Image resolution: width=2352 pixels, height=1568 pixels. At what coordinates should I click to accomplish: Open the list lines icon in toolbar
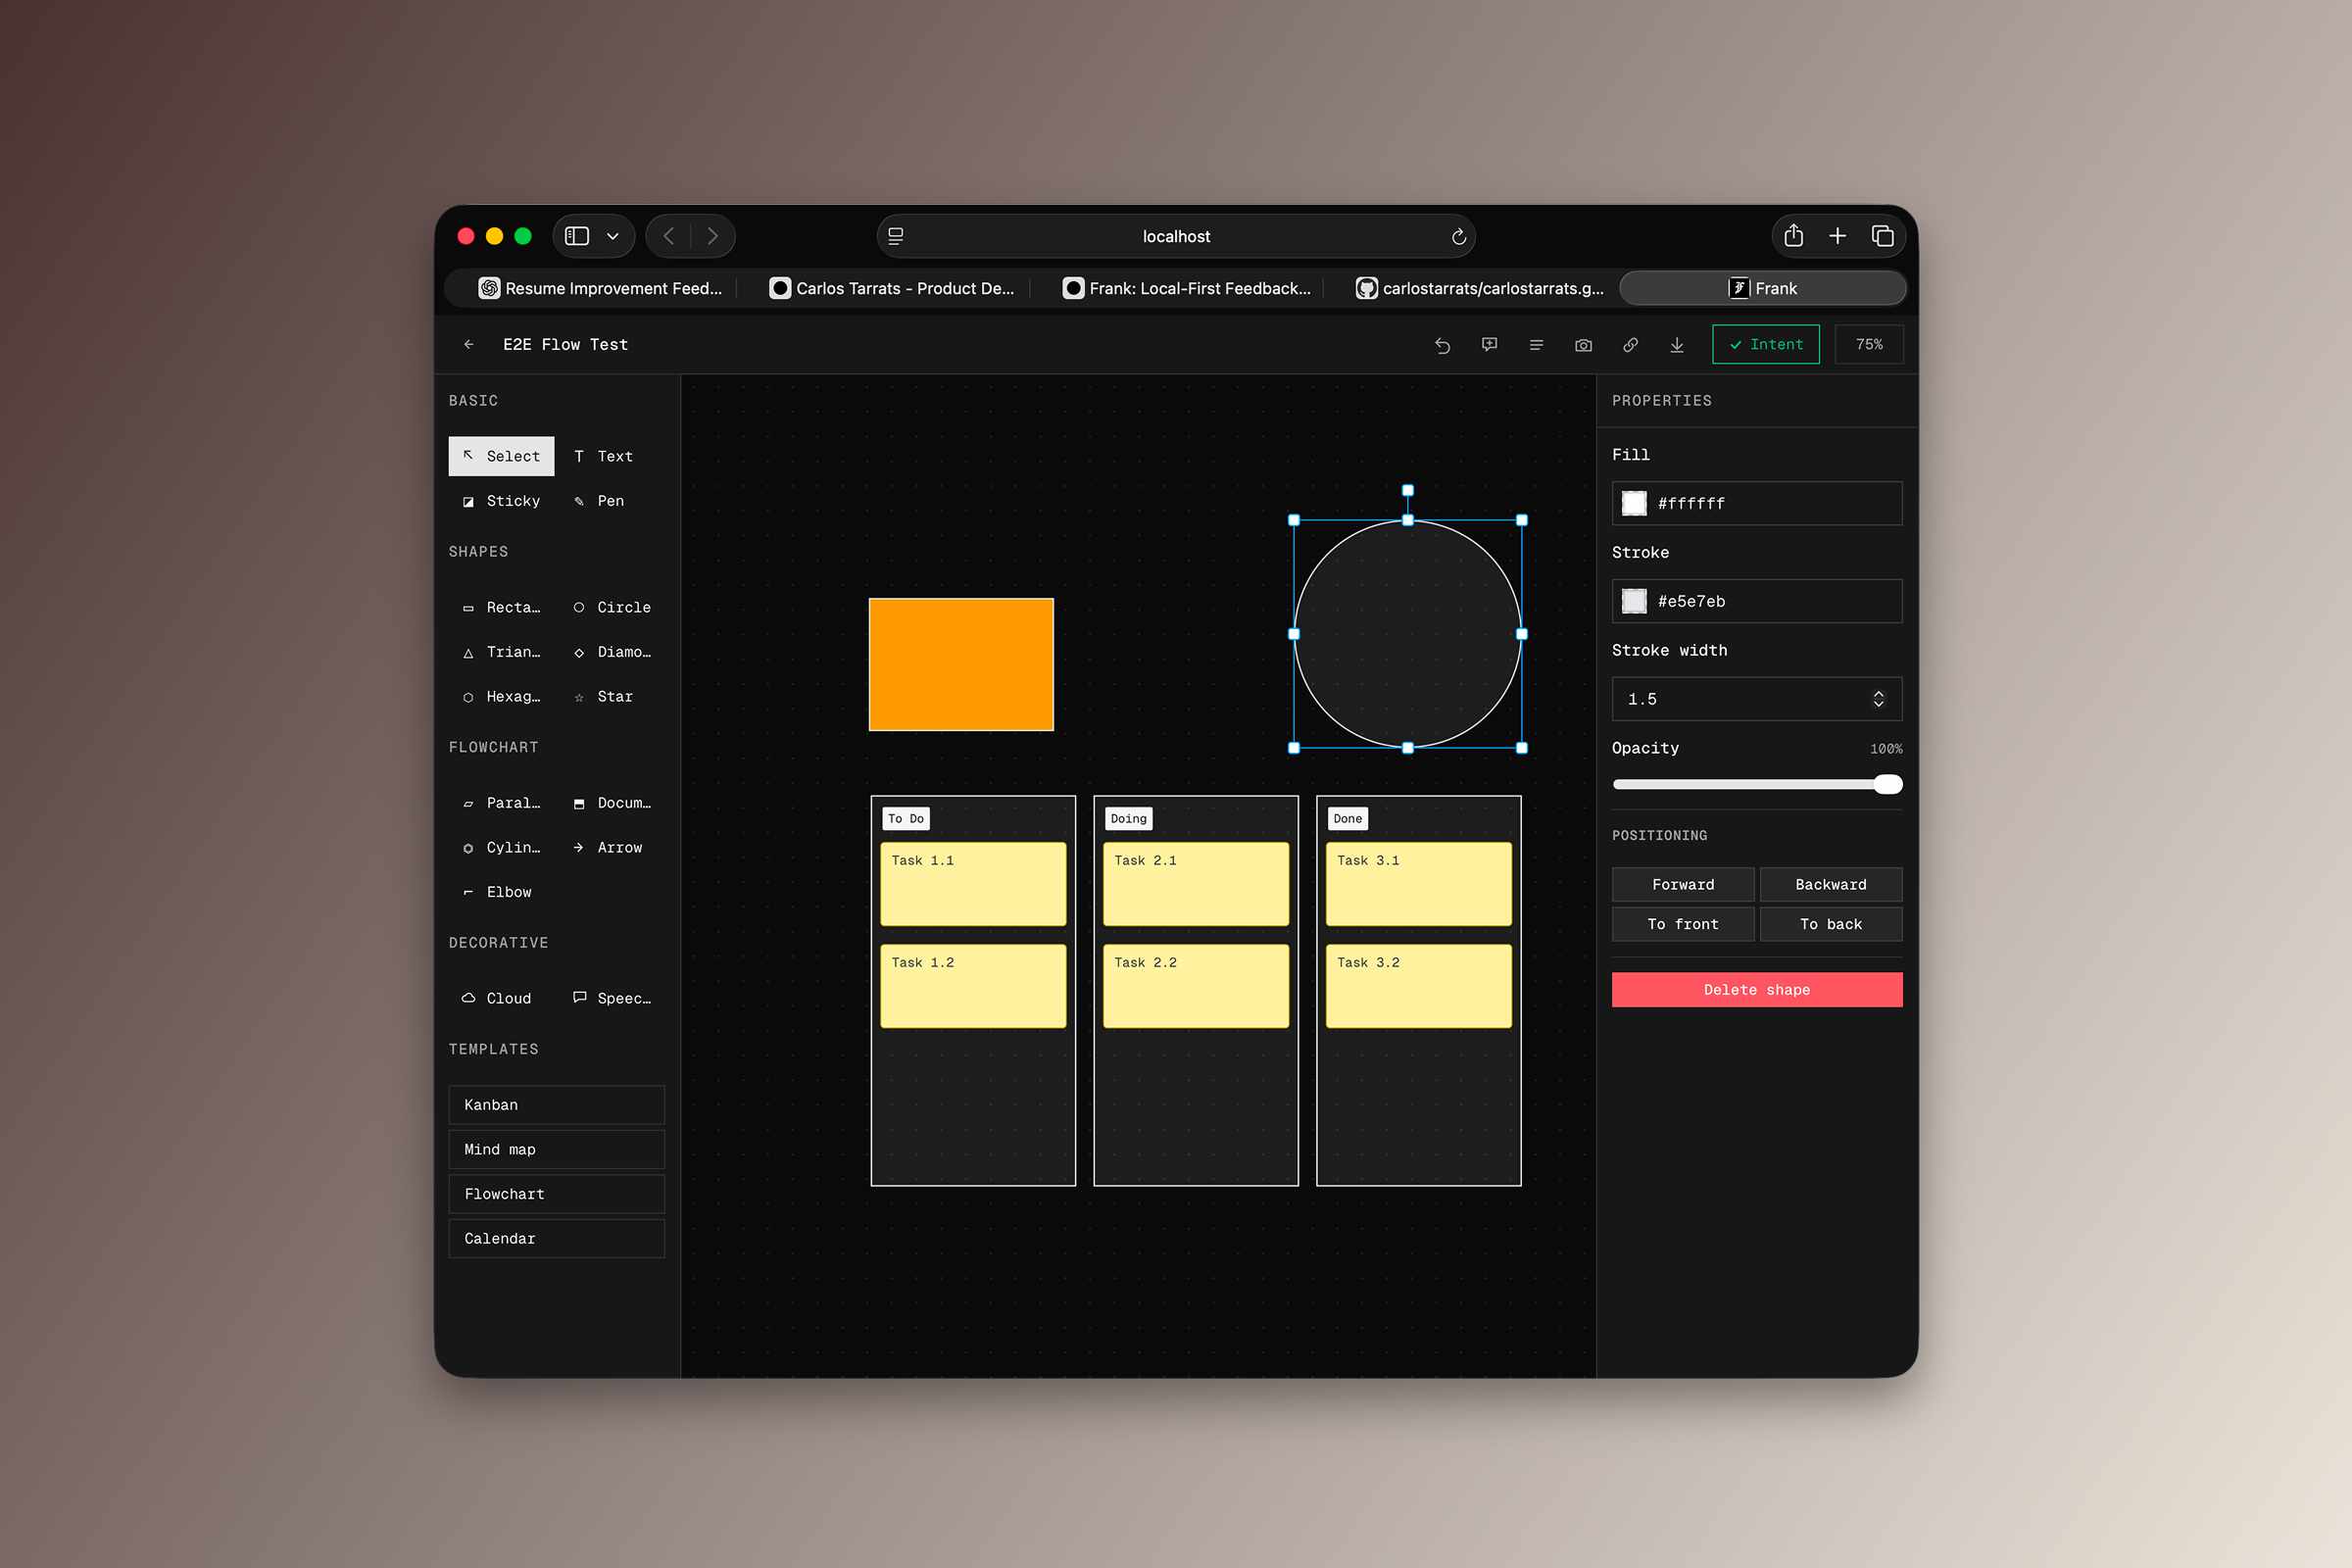click(1536, 345)
